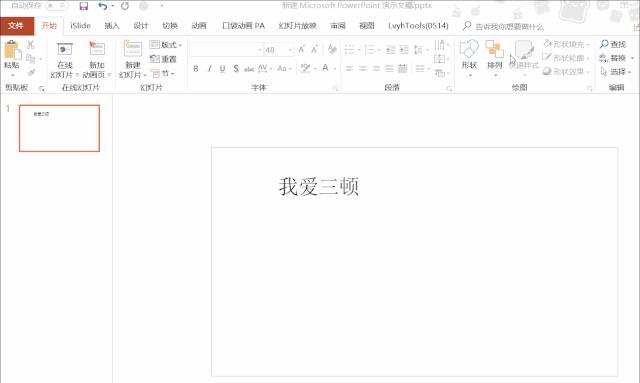The image size is (640, 383).
Task: Open the font name dropdown
Action: coord(259,50)
